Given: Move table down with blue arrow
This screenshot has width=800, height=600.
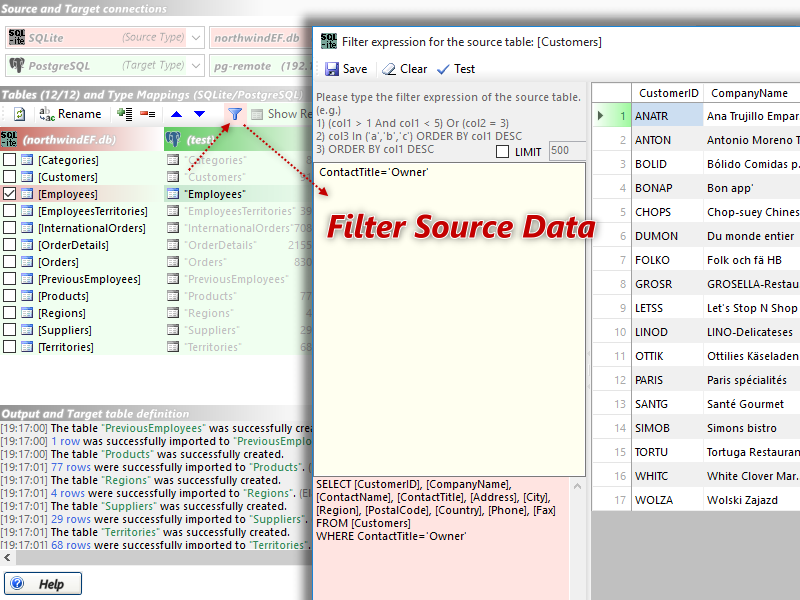Looking at the screenshot, I should click(199, 114).
